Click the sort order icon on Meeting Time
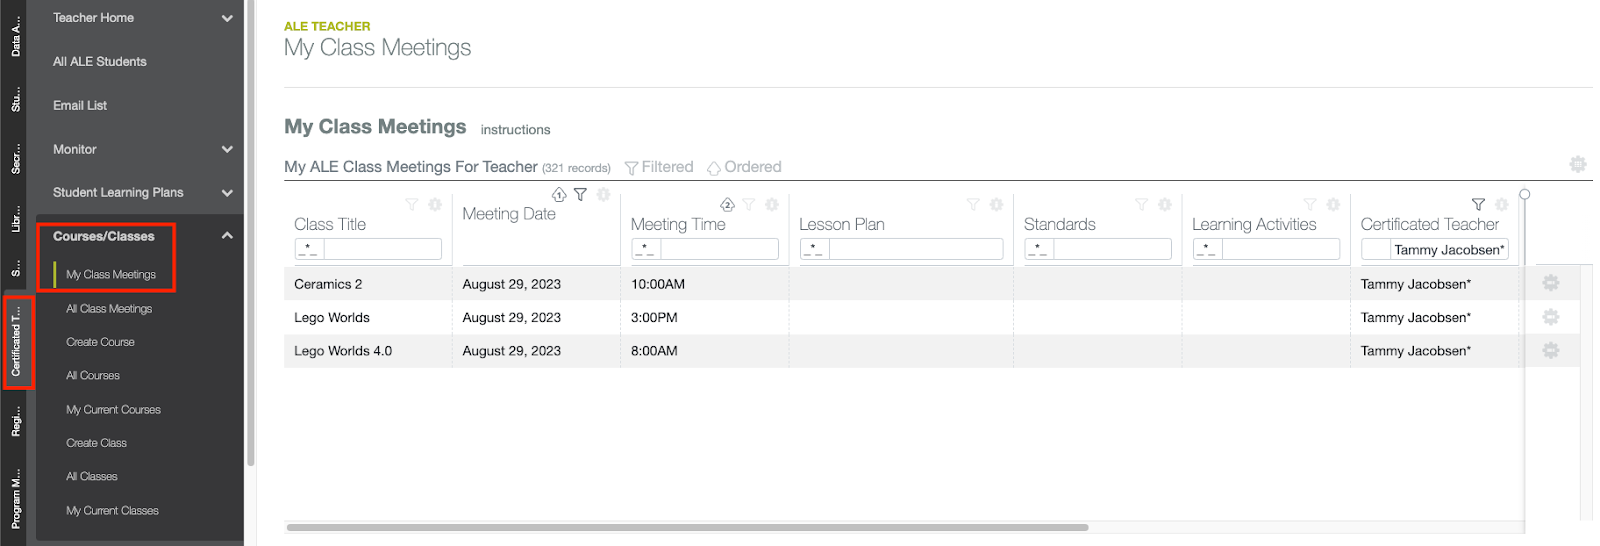This screenshot has height=546, width=1600. coord(727,204)
